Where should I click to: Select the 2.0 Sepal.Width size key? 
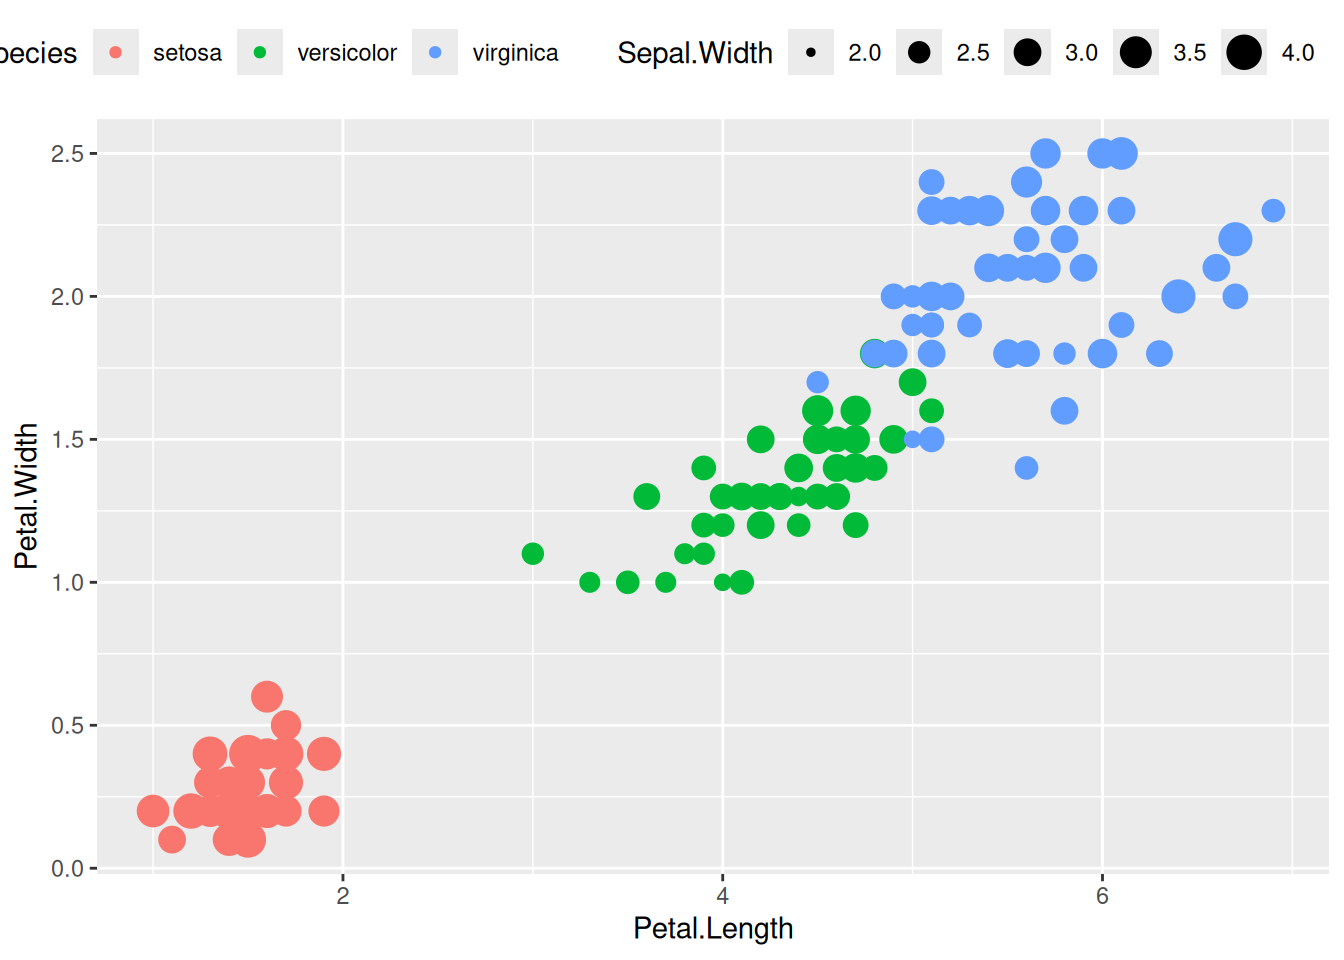point(811,52)
